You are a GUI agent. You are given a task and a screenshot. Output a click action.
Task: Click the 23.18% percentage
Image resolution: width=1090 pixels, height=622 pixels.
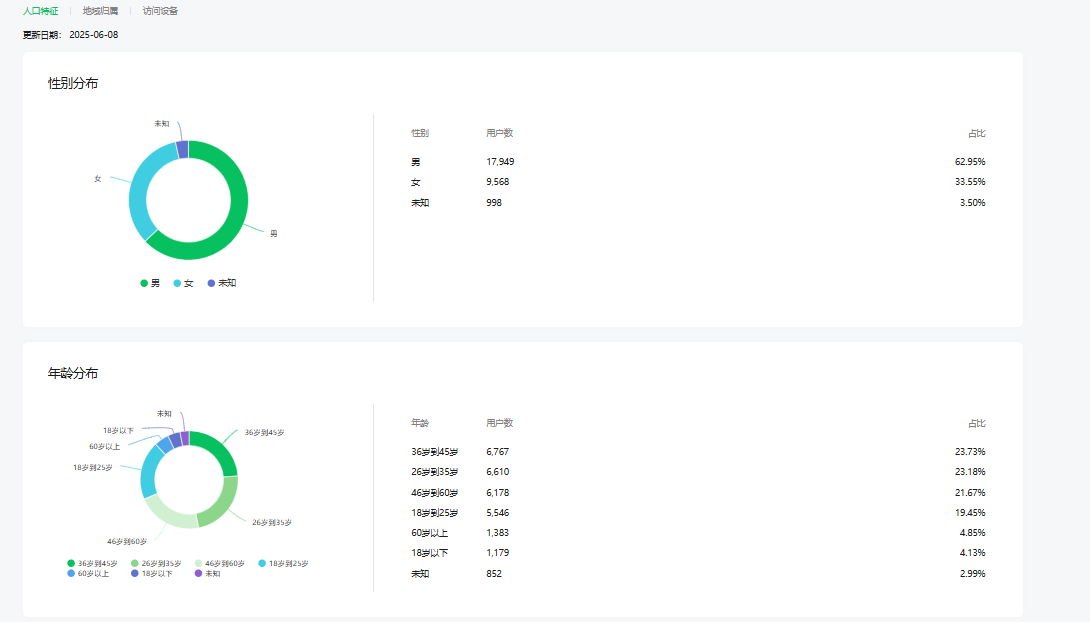[970, 472]
